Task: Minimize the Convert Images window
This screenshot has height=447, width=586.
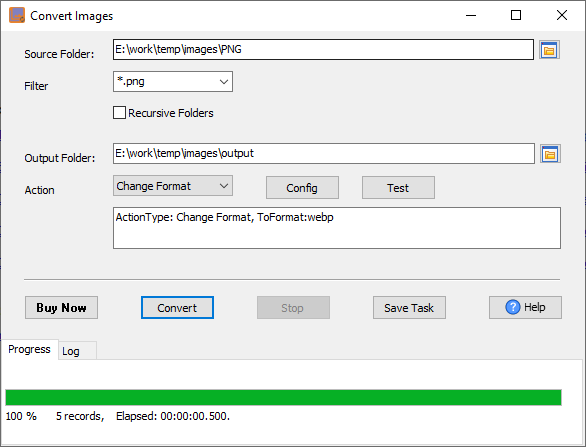Action: click(x=471, y=15)
